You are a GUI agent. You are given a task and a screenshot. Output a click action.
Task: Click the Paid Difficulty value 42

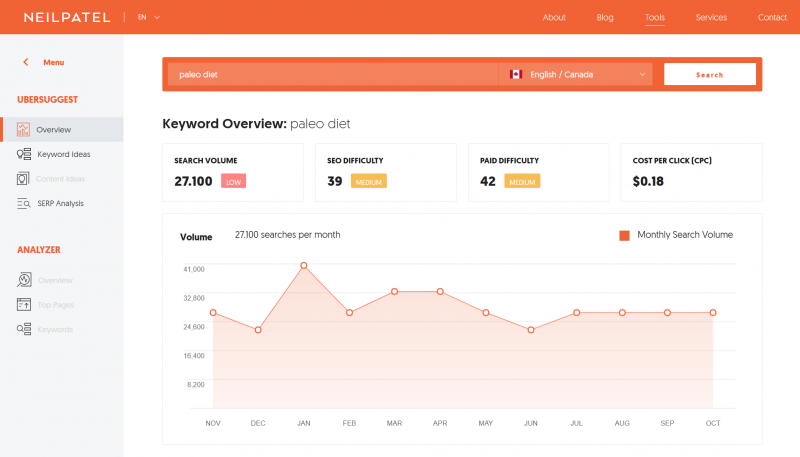(488, 181)
